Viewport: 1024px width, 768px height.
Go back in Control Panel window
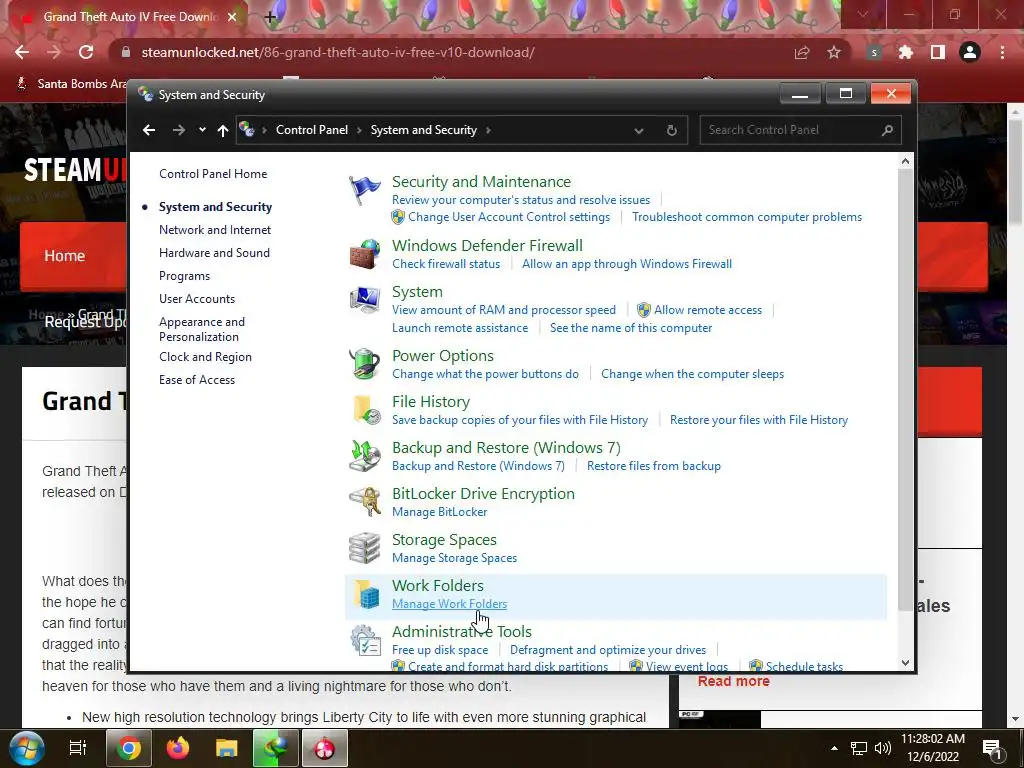pyautogui.click(x=149, y=130)
